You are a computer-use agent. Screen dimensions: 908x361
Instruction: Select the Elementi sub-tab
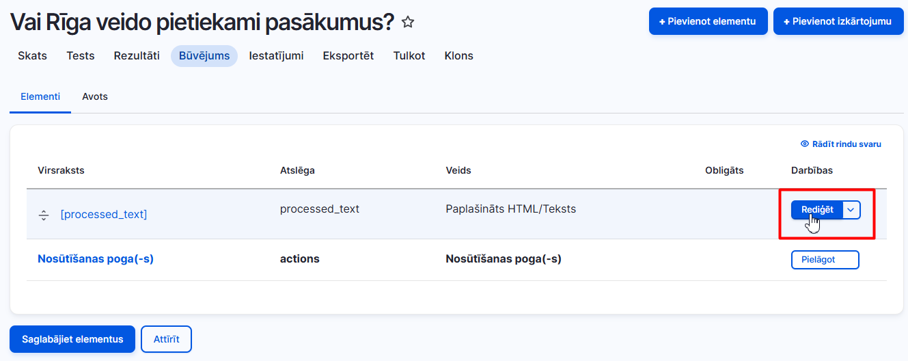[40, 97]
